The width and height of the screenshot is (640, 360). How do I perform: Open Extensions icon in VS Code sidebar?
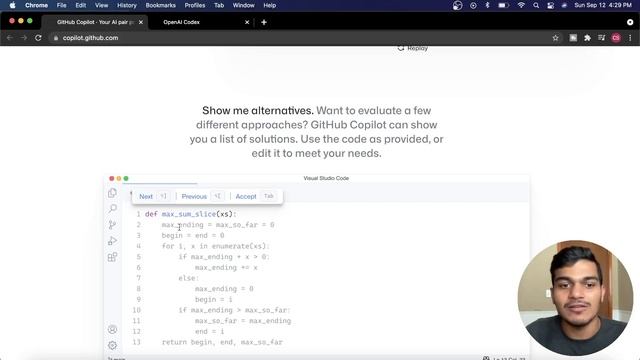pos(112,257)
